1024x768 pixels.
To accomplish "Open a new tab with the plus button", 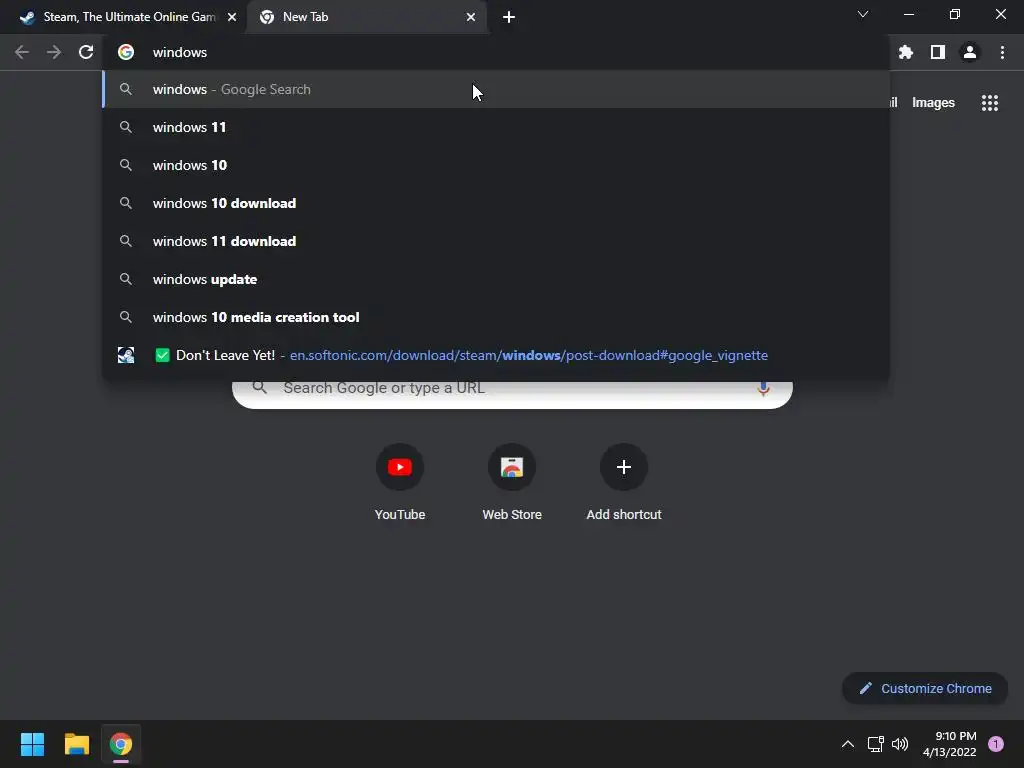I will [509, 17].
